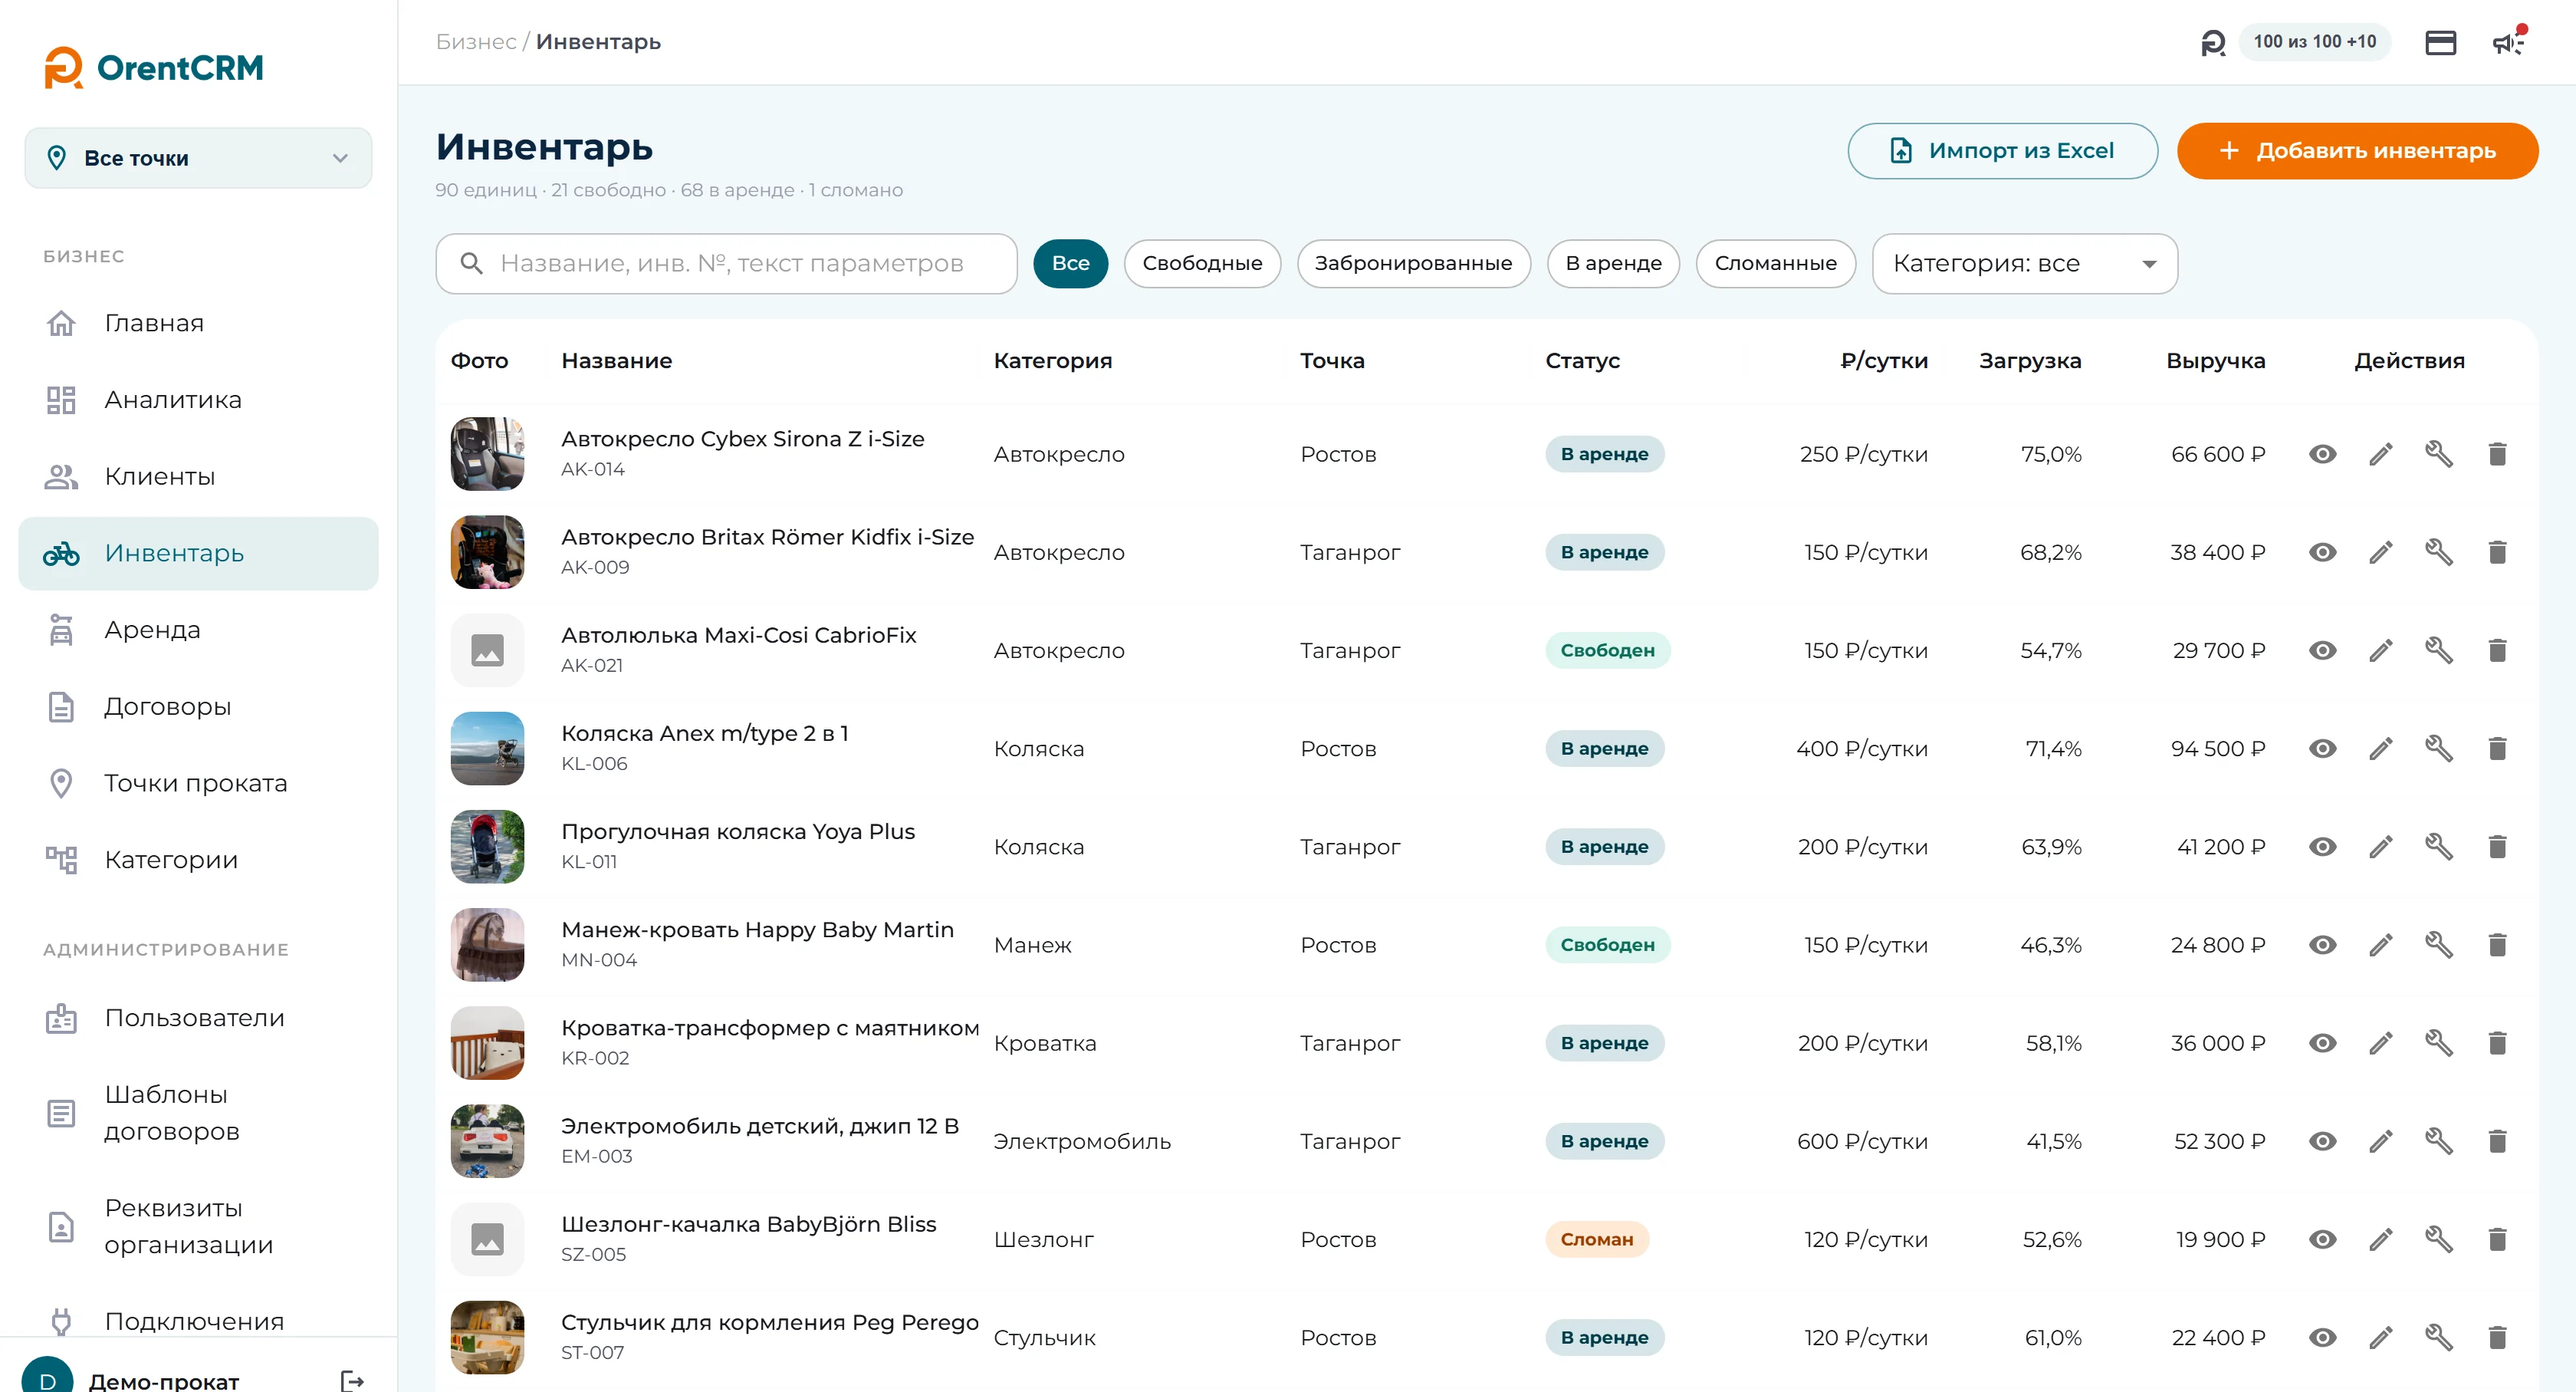Click Добавить инвентарь button
The image size is (2576, 1392).
pyautogui.click(x=2357, y=151)
